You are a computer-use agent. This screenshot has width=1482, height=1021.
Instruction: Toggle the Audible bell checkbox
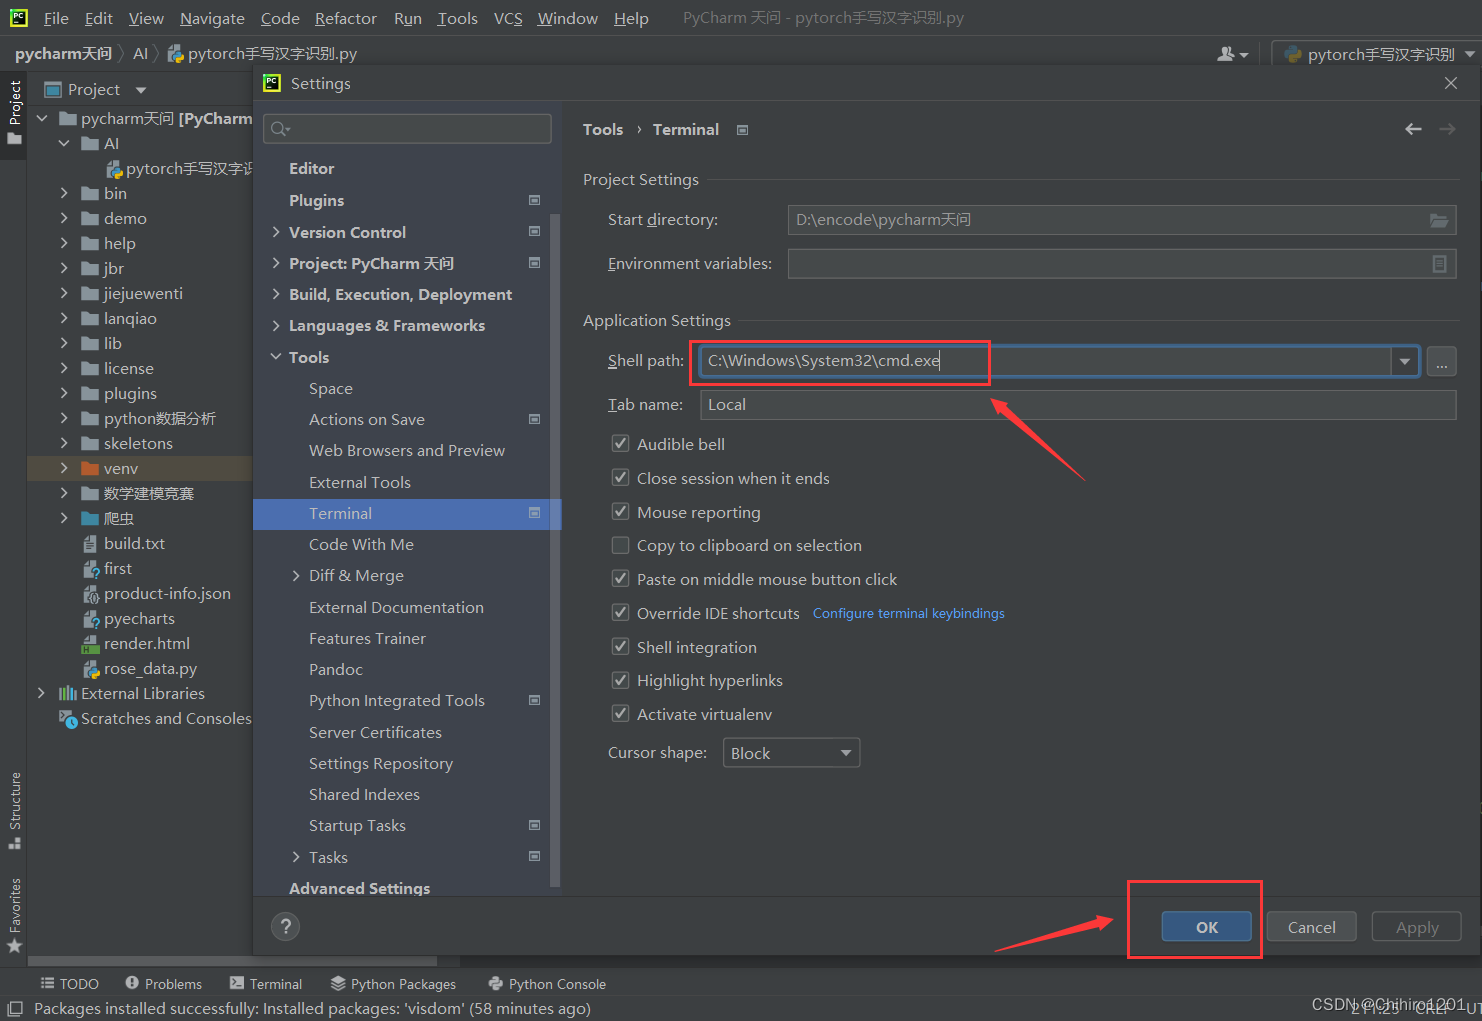click(620, 443)
